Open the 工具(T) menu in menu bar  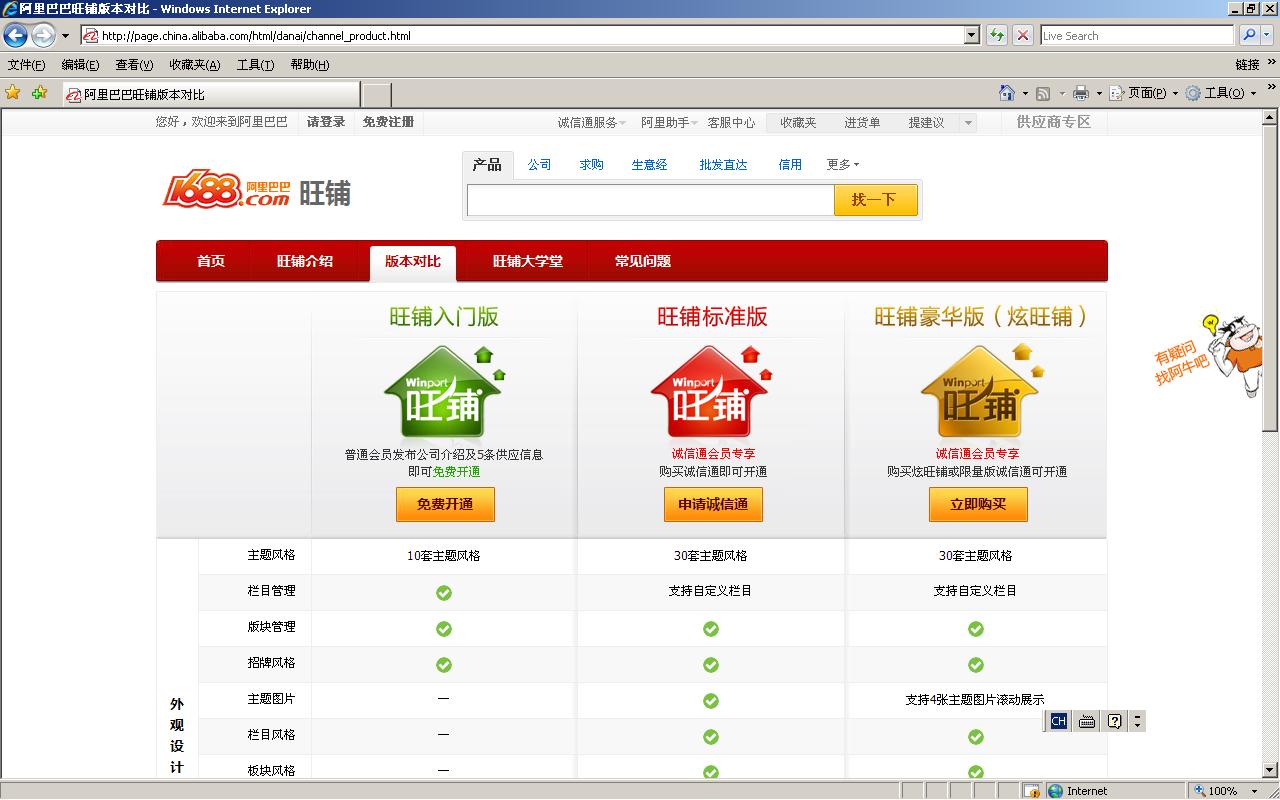pyautogui.click(x=255, y=65)
